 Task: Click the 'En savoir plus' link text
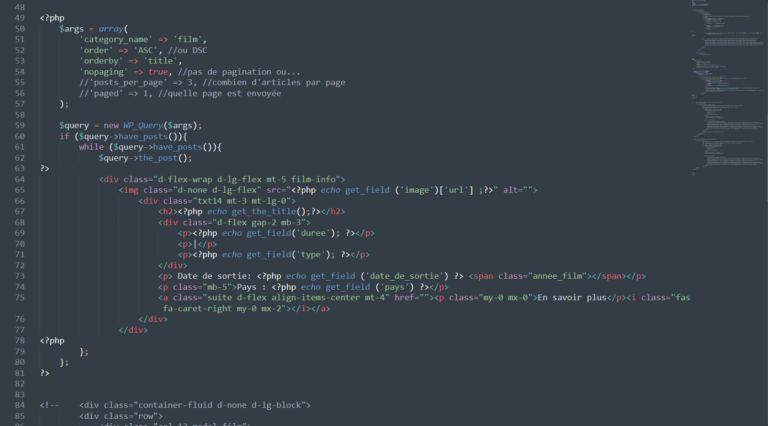572,298
